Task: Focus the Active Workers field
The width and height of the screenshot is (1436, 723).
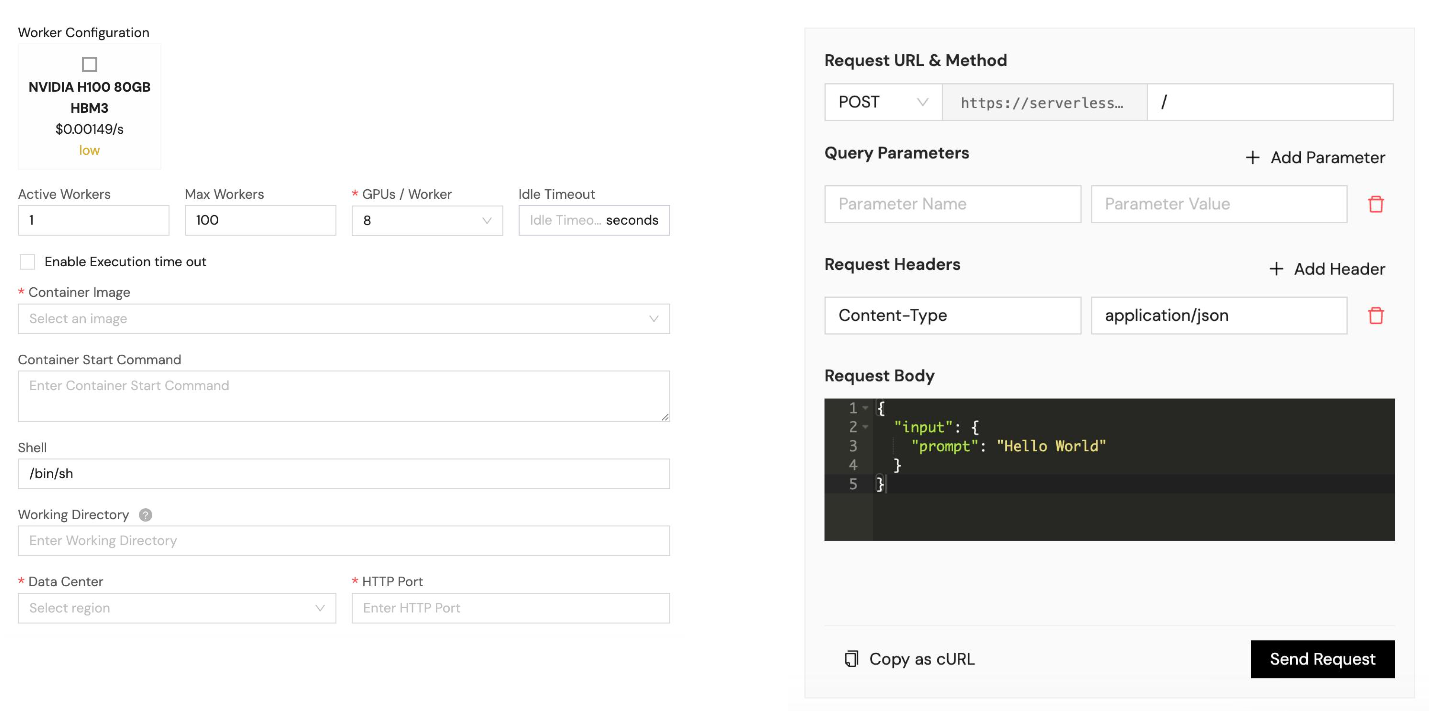Action: click(x=94, y=220)
